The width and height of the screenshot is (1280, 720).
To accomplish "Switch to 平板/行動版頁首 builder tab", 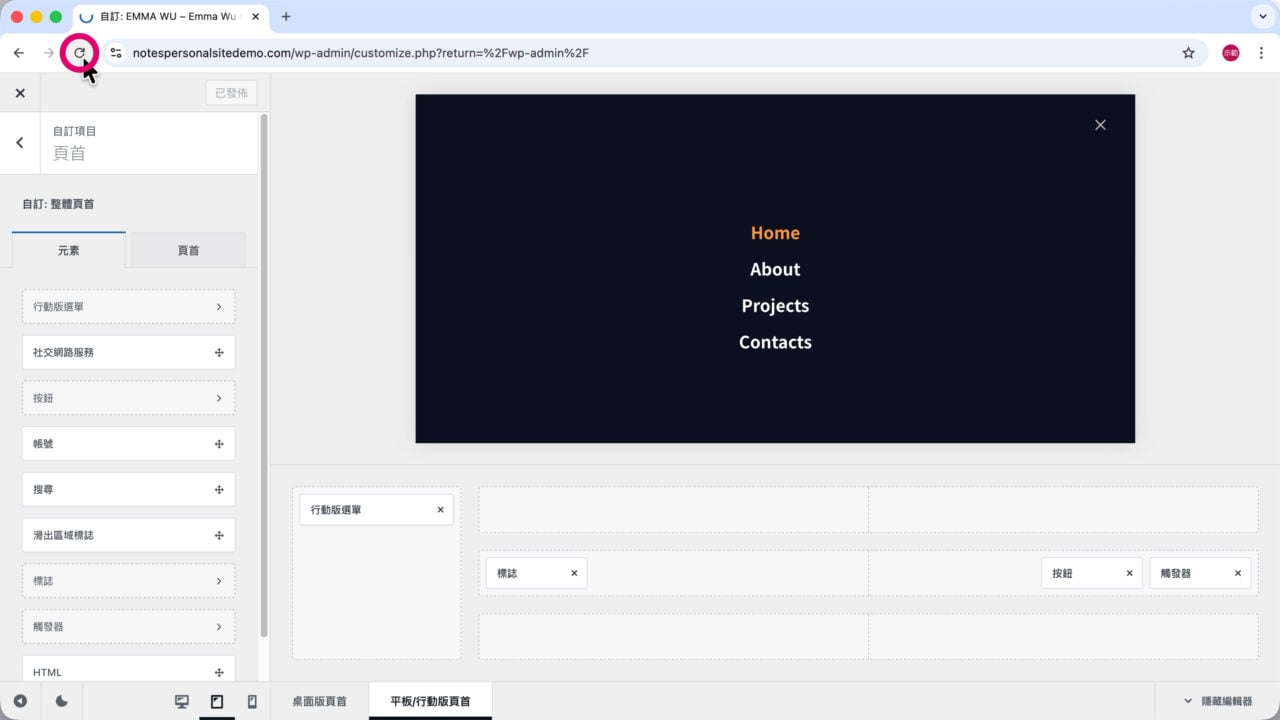I will pos(430,701).
